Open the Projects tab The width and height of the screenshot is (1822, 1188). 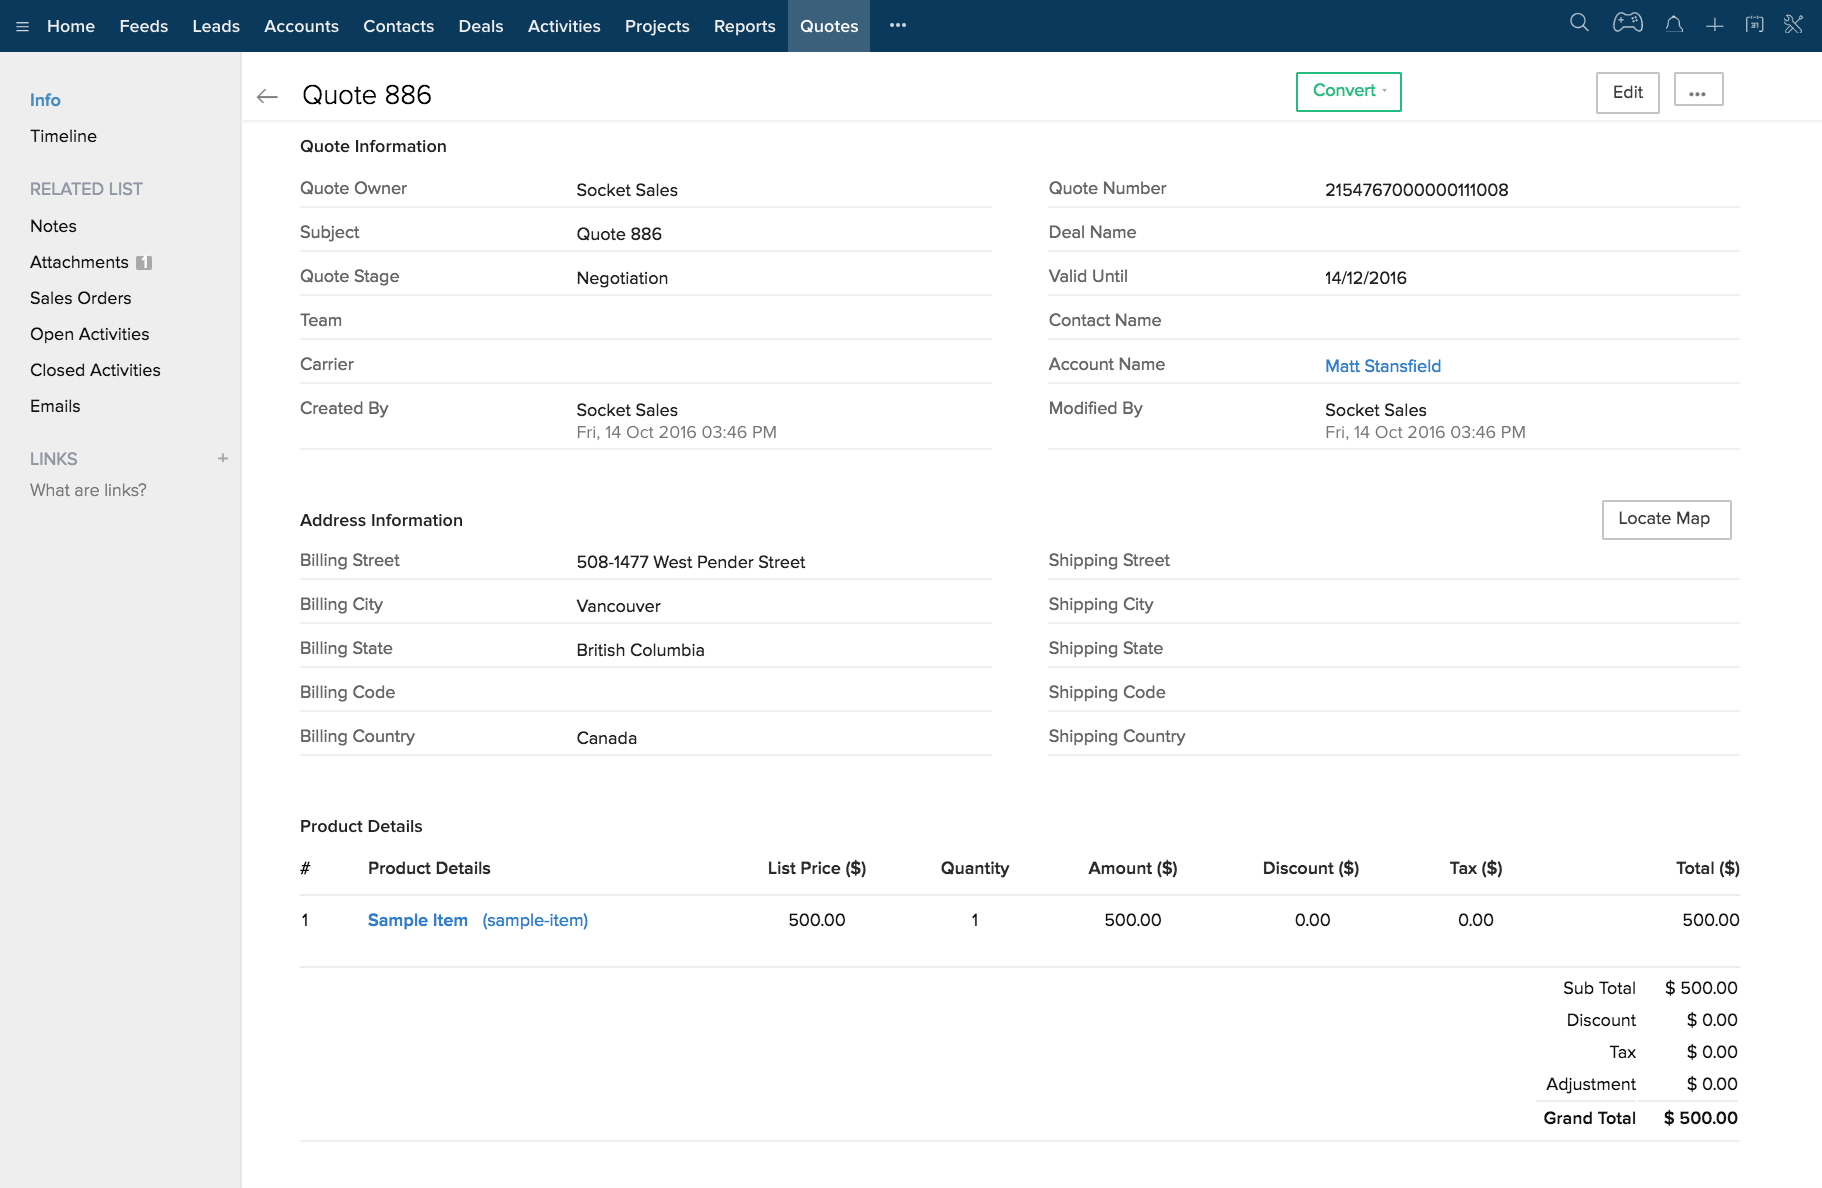(x=657, y=26)
